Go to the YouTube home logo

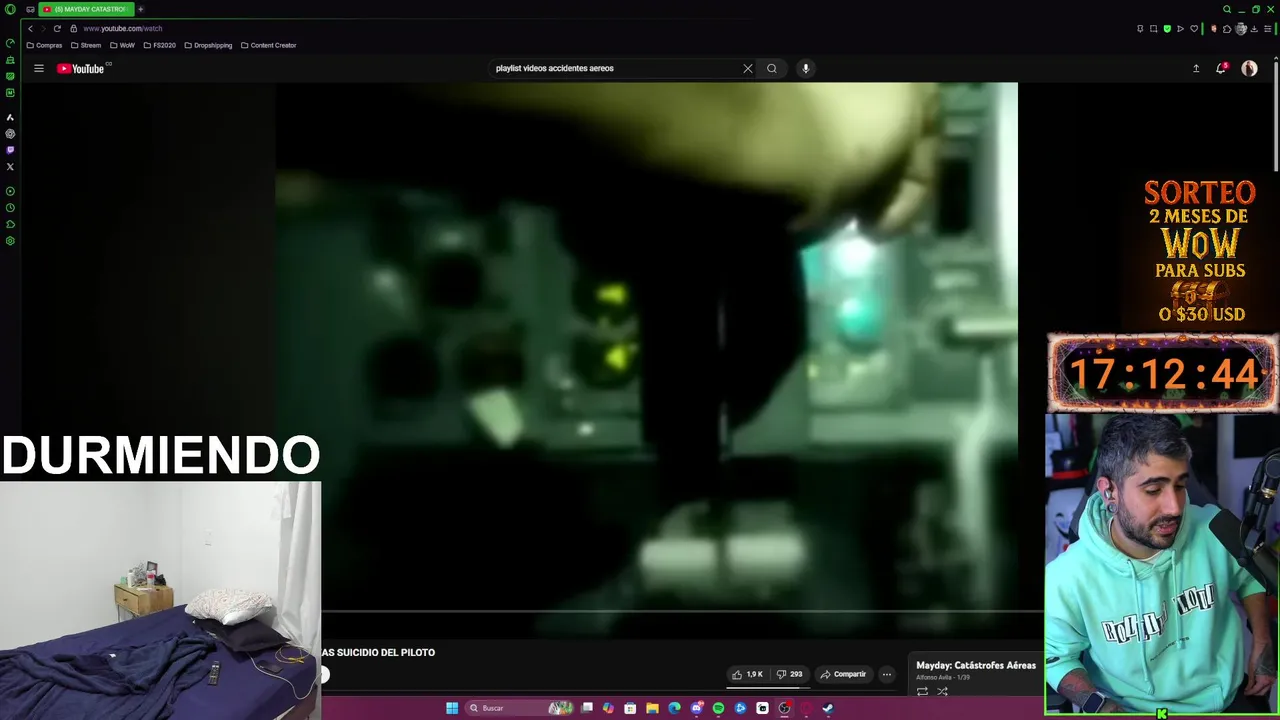pos(81,68)
